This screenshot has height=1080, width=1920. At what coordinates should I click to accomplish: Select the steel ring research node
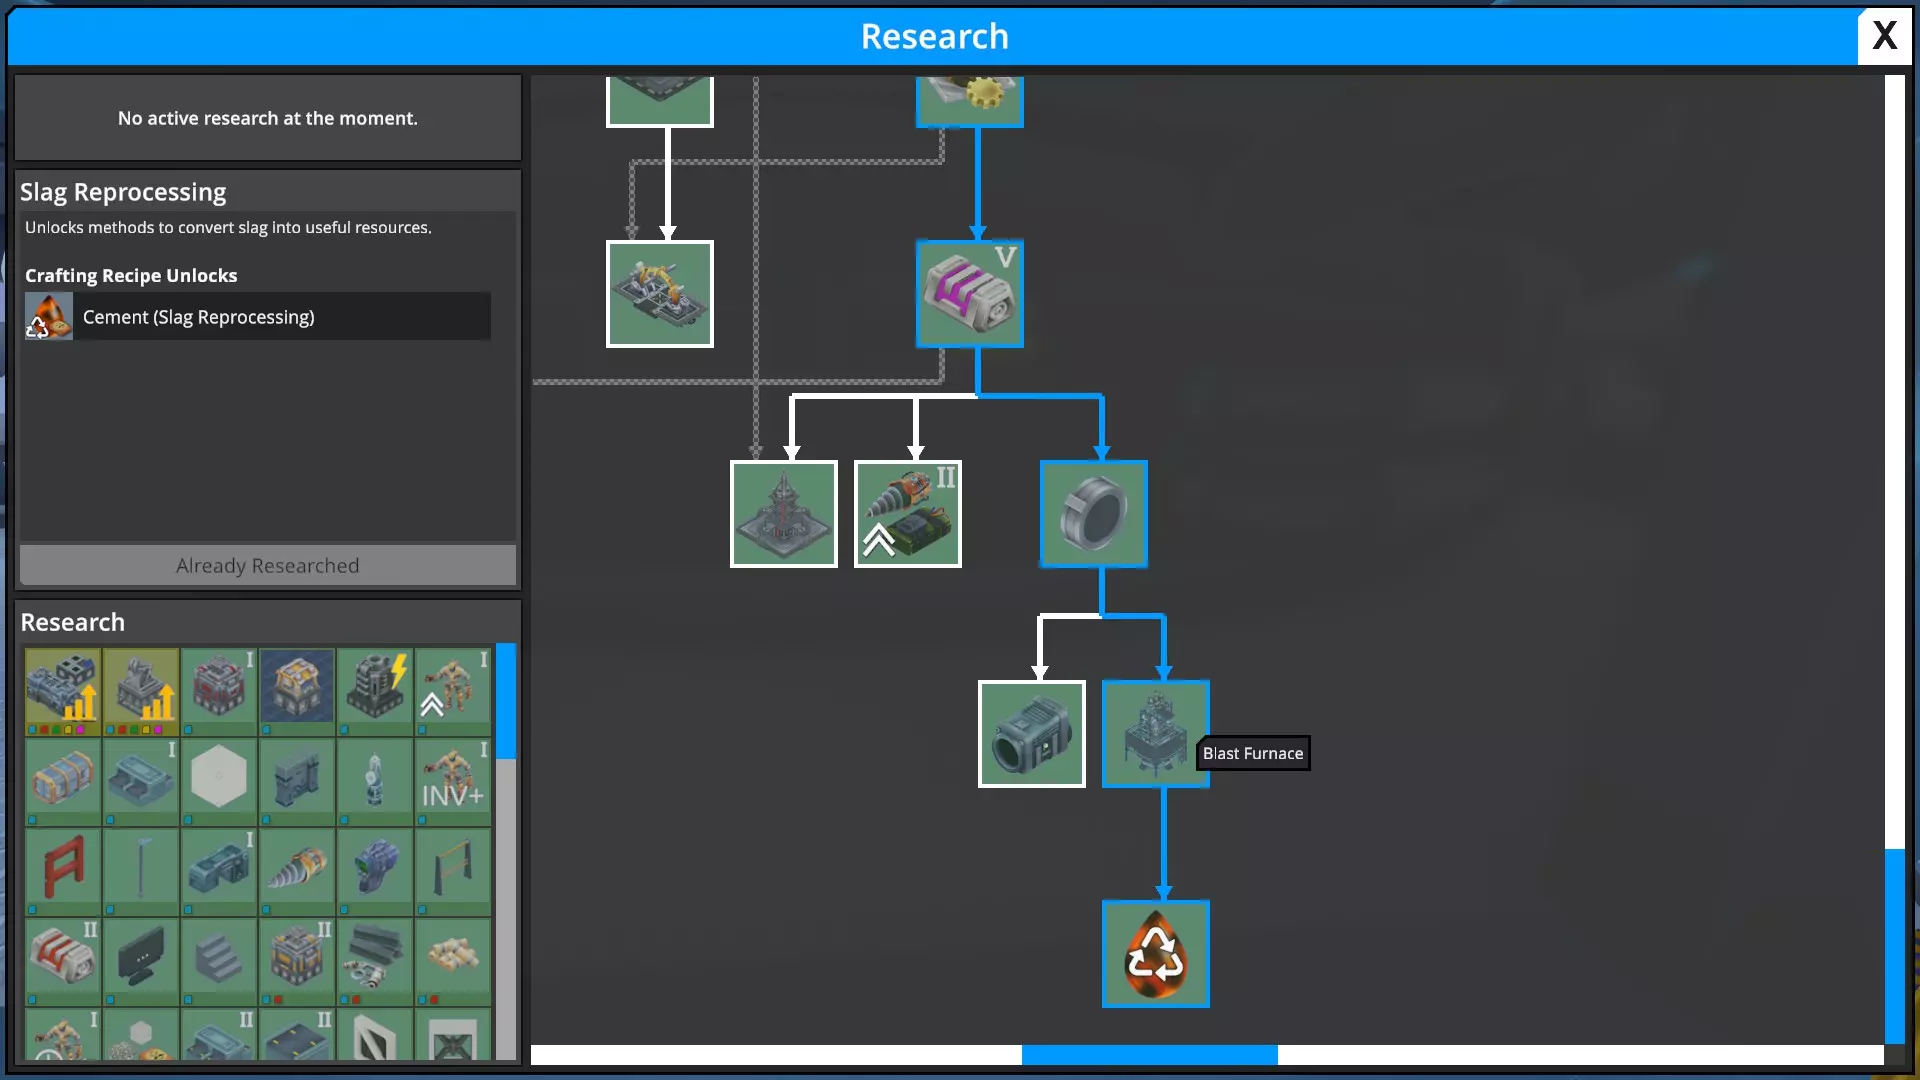click(1093, 513)
